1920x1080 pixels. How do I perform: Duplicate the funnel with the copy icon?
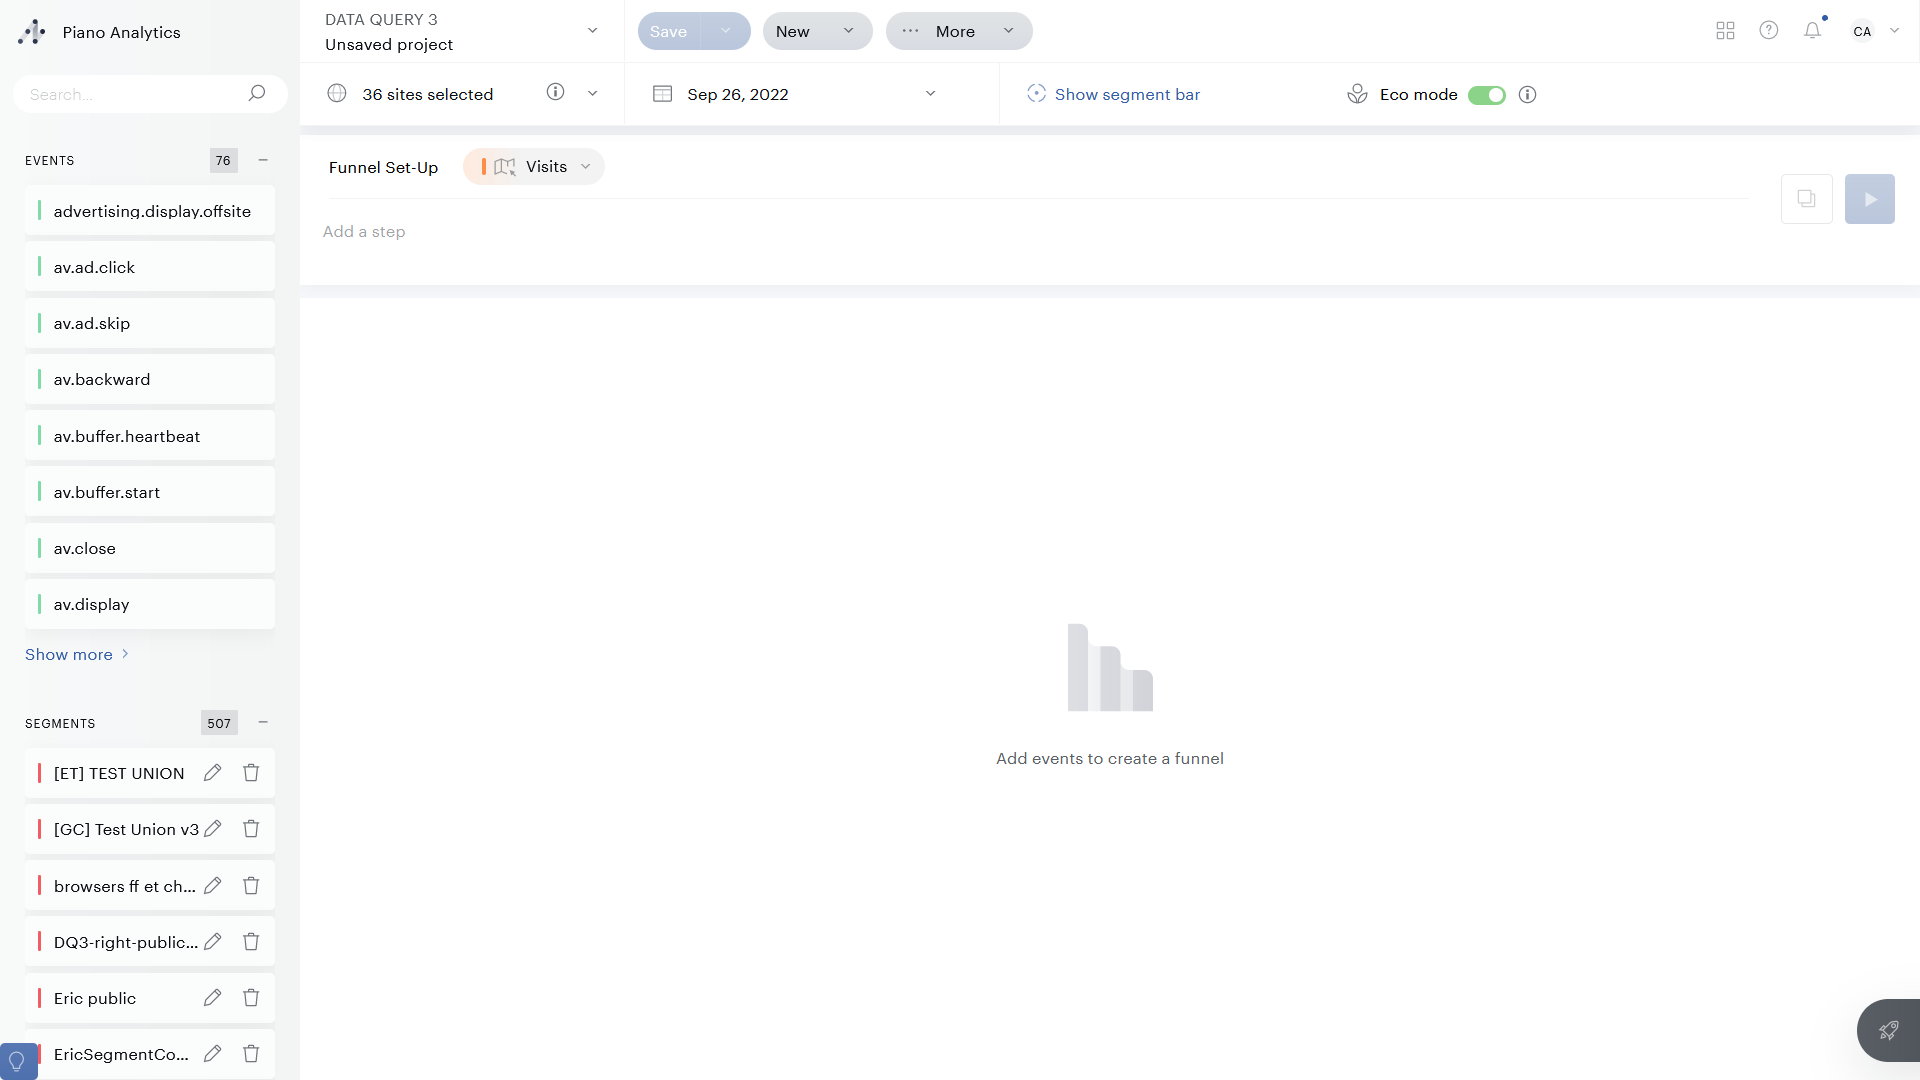point(1806,198)
